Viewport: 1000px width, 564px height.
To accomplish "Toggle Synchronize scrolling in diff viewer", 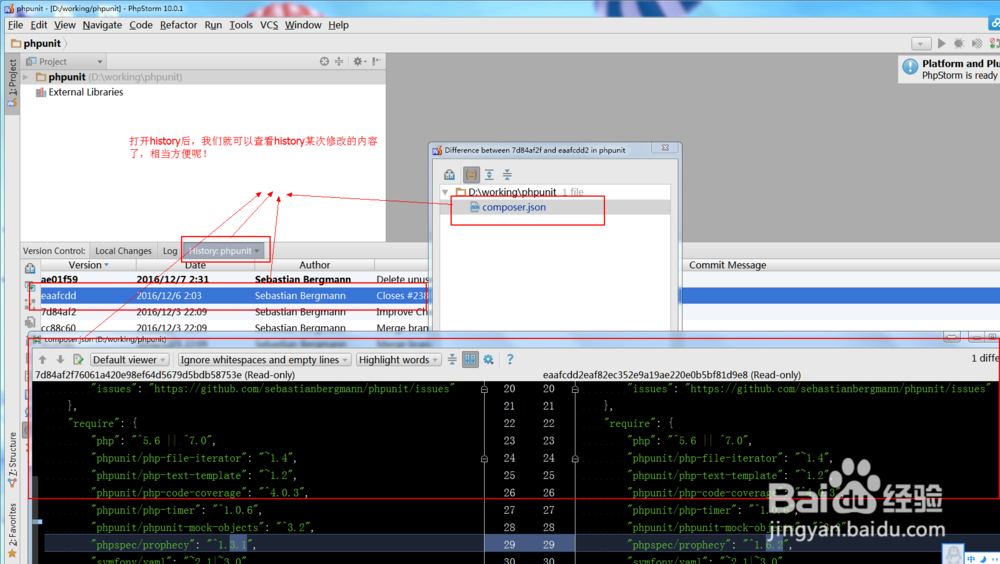I will click(x=470, y=360).
